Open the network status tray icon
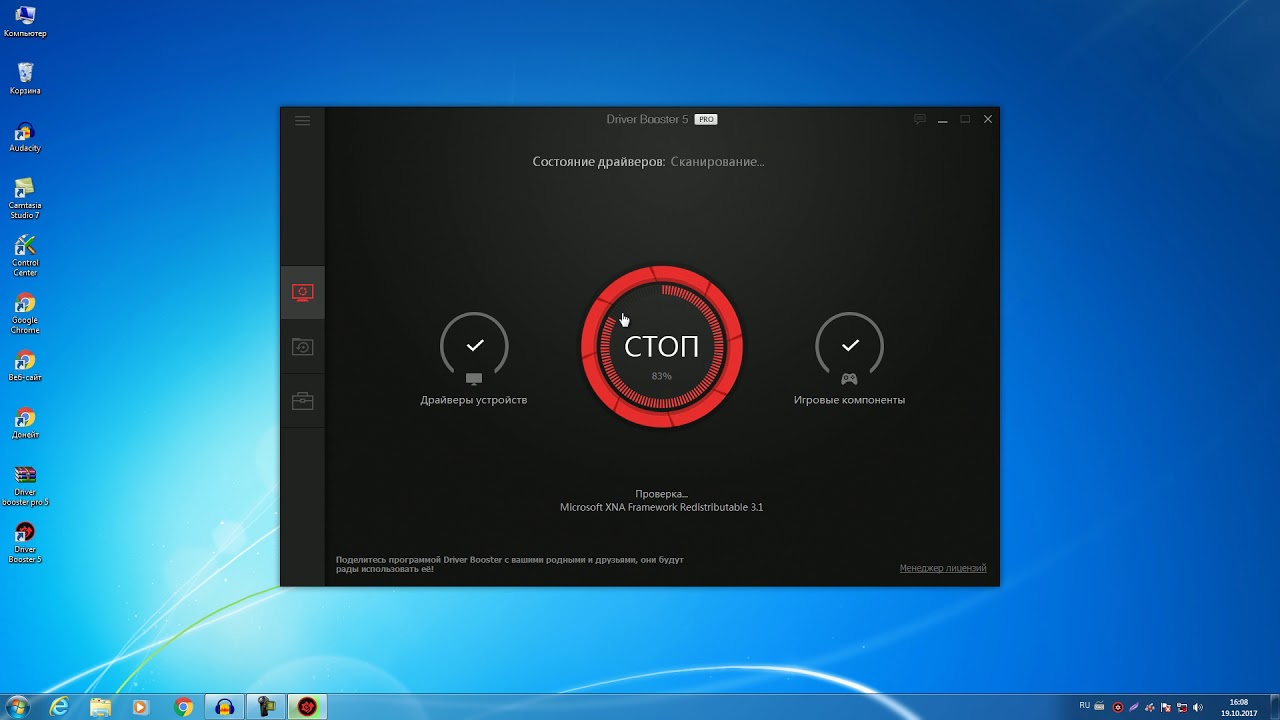The image size is (1280, 720). 1182,707
